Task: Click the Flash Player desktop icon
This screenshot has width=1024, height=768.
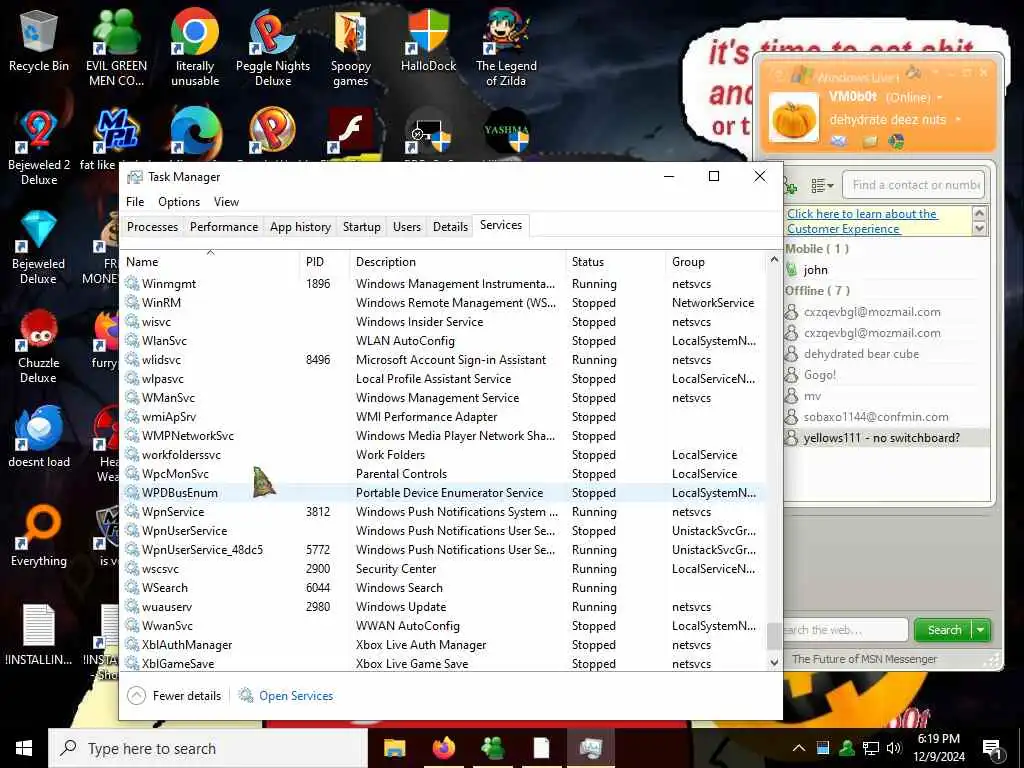Action: coord(350,131)
